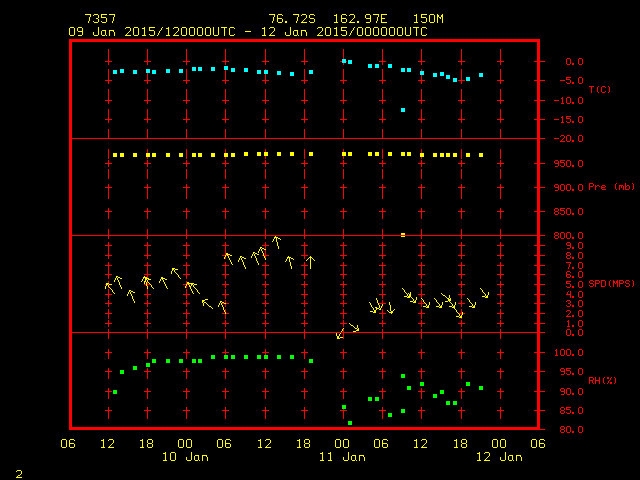The image size is (640, 480).
Task: Click the lowest green humidity point
Action: coord(350,423)
